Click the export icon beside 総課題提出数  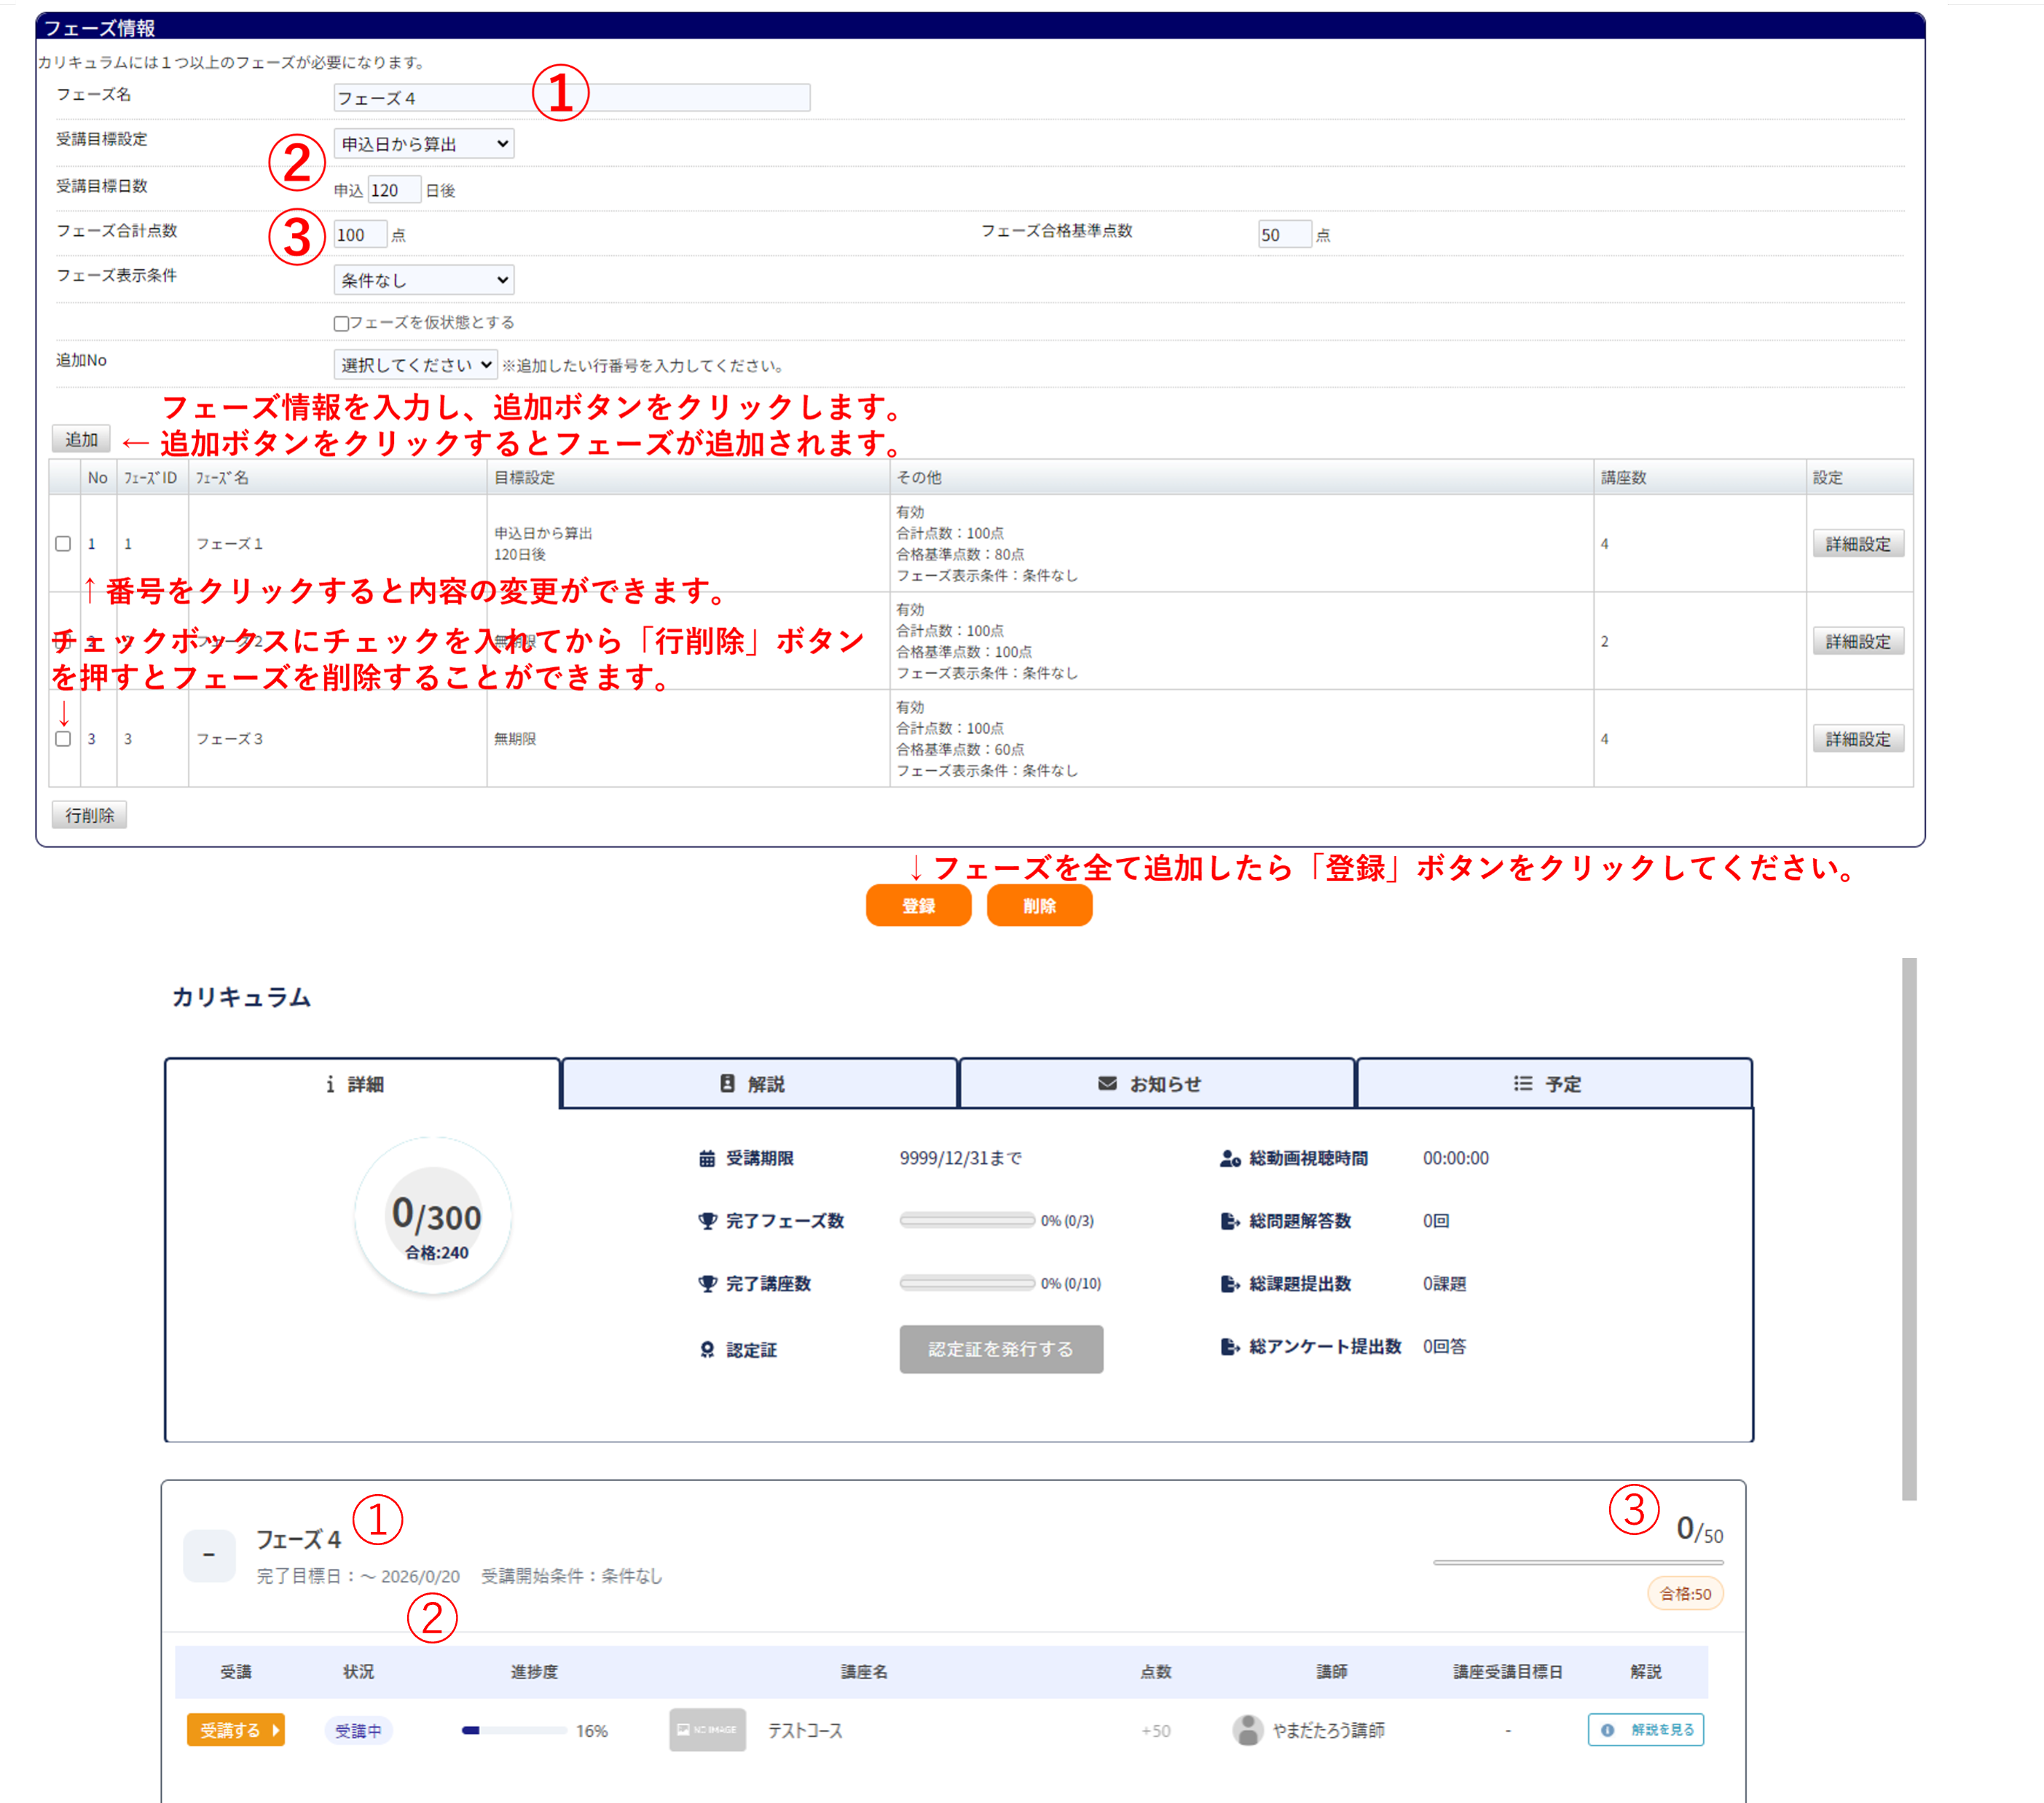tap(1230, 1284)
